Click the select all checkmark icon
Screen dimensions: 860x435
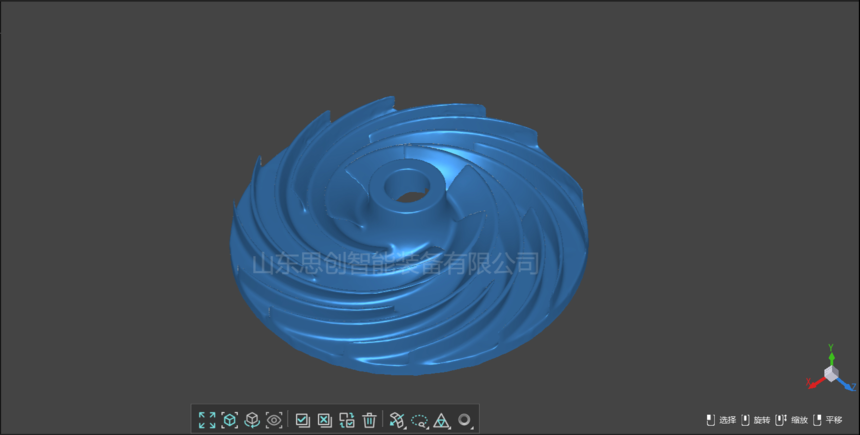pyautogui.click(x=302, y=420)
